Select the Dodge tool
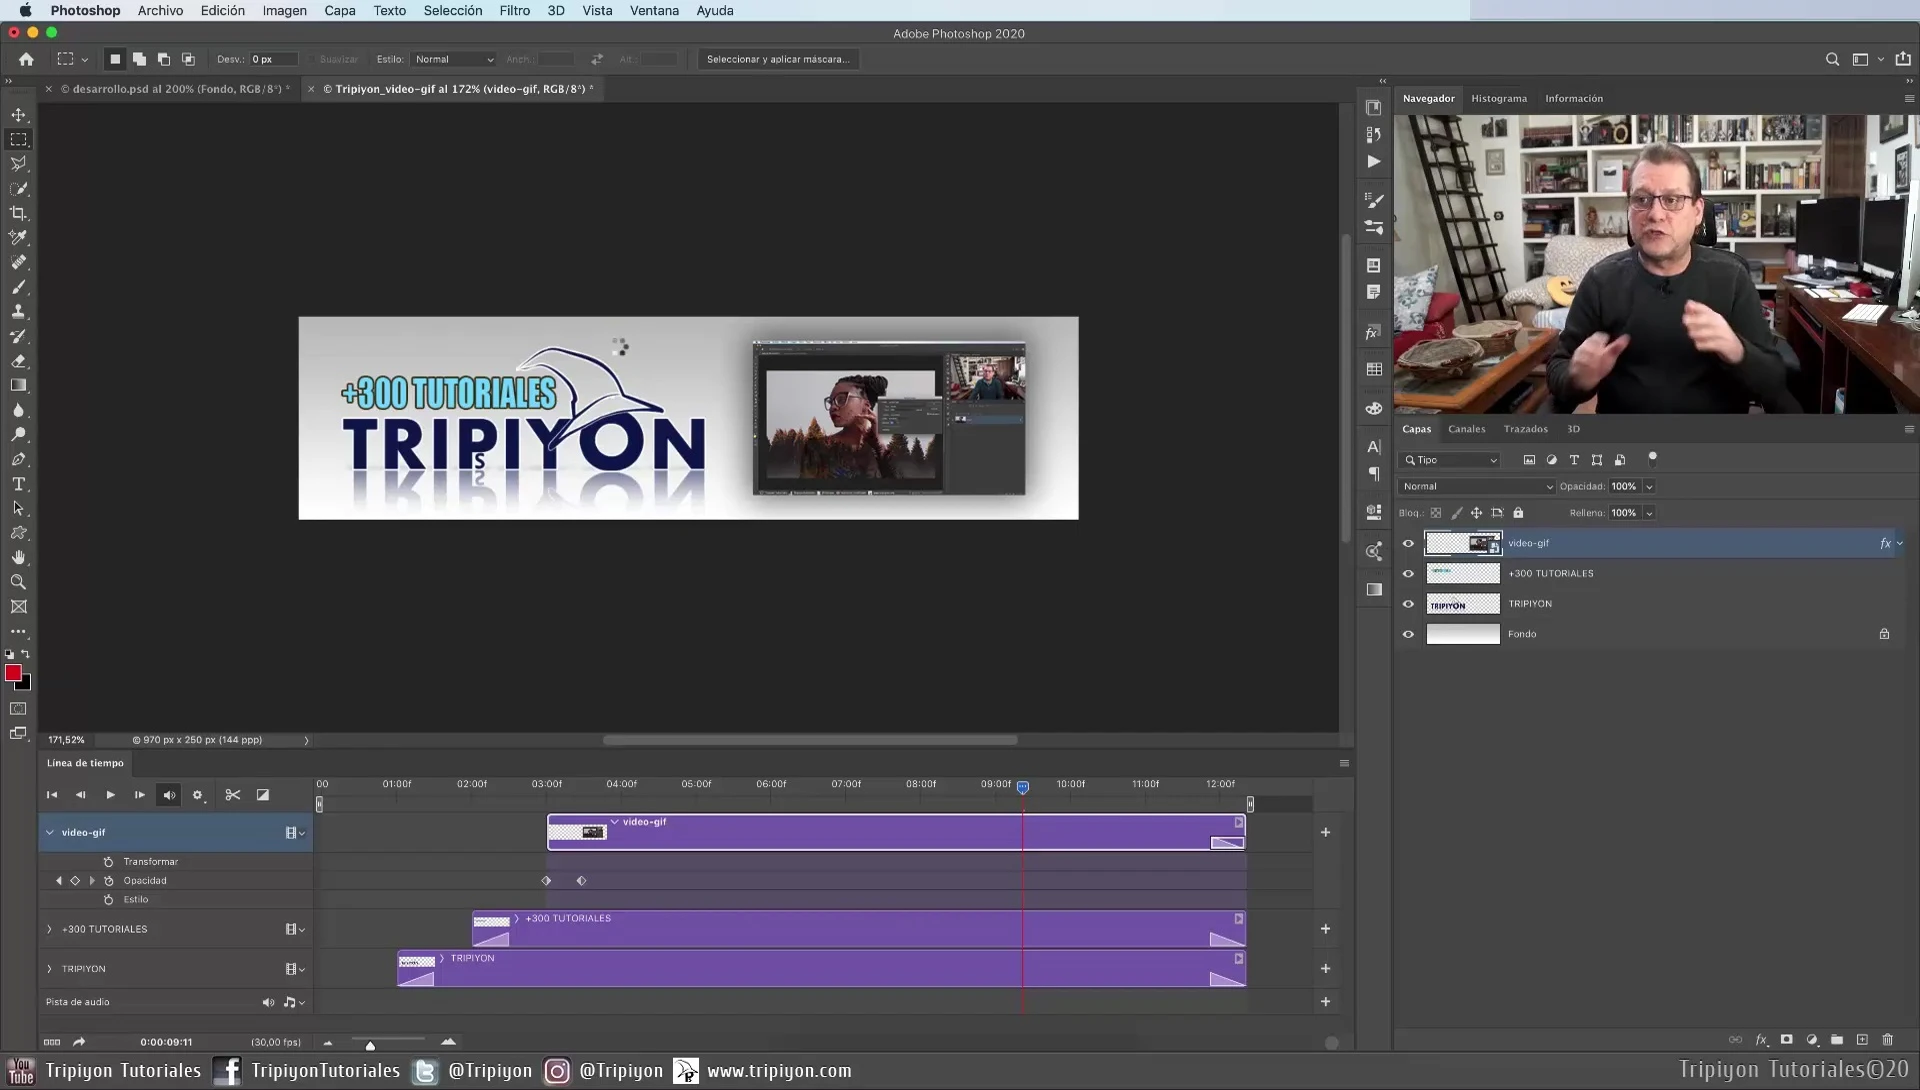Image resolution: width=1920 pixels, height=1090 pixels. click(19, 435)
